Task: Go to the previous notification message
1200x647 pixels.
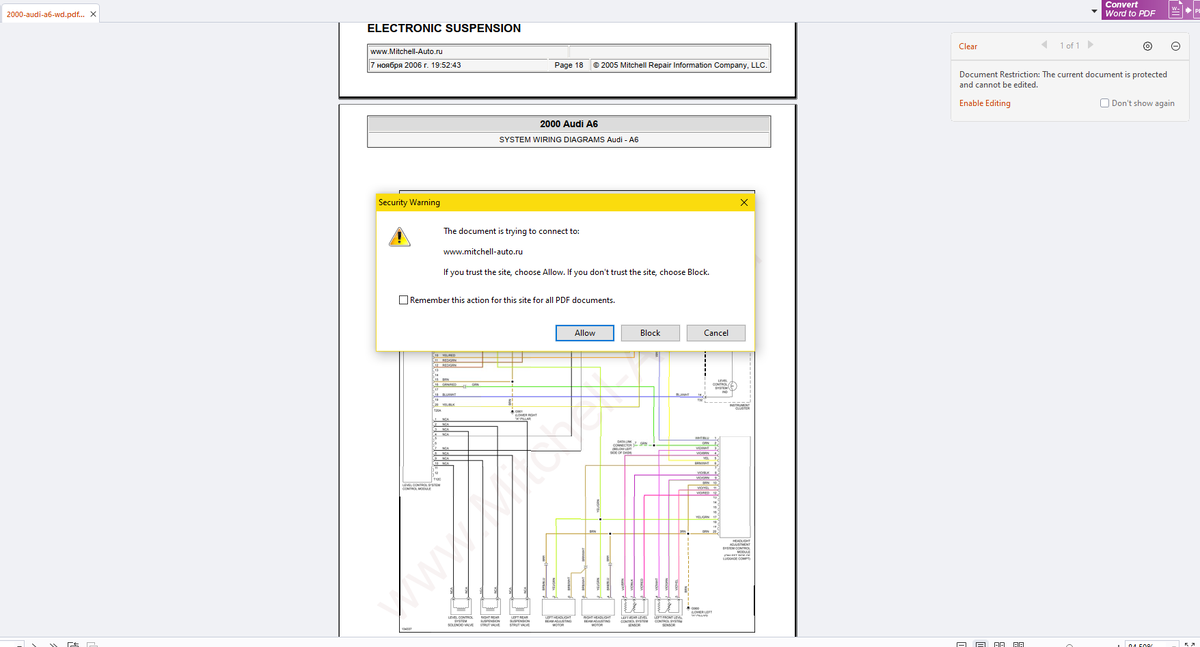Action: (x=1044, y=45)
